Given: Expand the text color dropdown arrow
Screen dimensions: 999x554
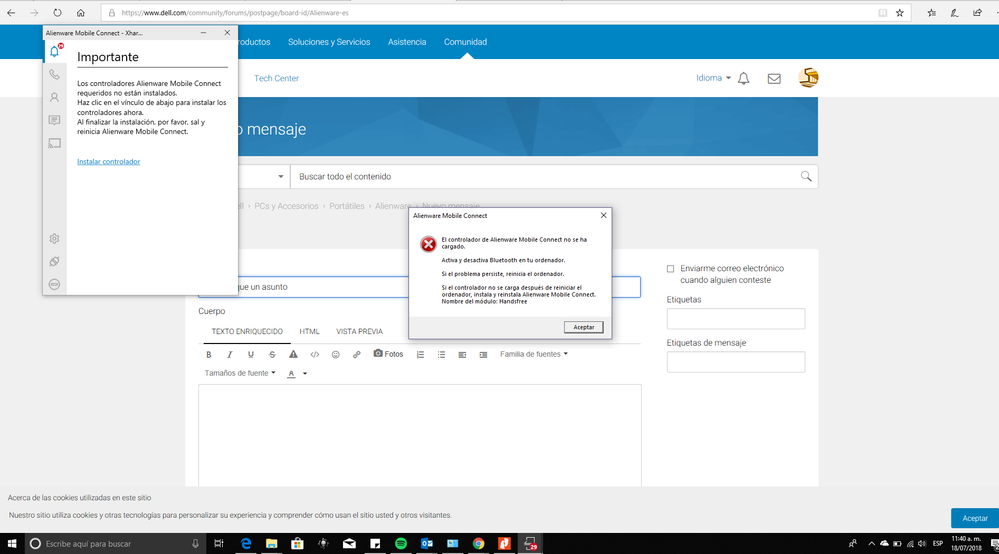Looking at the screenshot, I should (305, 374).
